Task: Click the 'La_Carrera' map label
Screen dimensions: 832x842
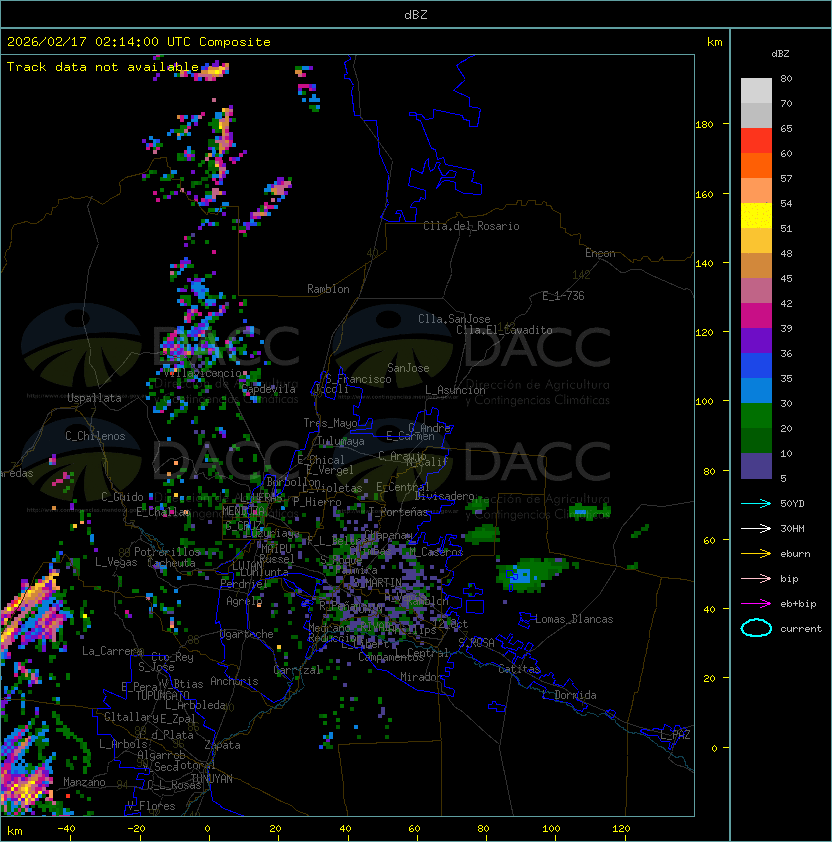Action: pyautogui.click(x=112, y=651)
